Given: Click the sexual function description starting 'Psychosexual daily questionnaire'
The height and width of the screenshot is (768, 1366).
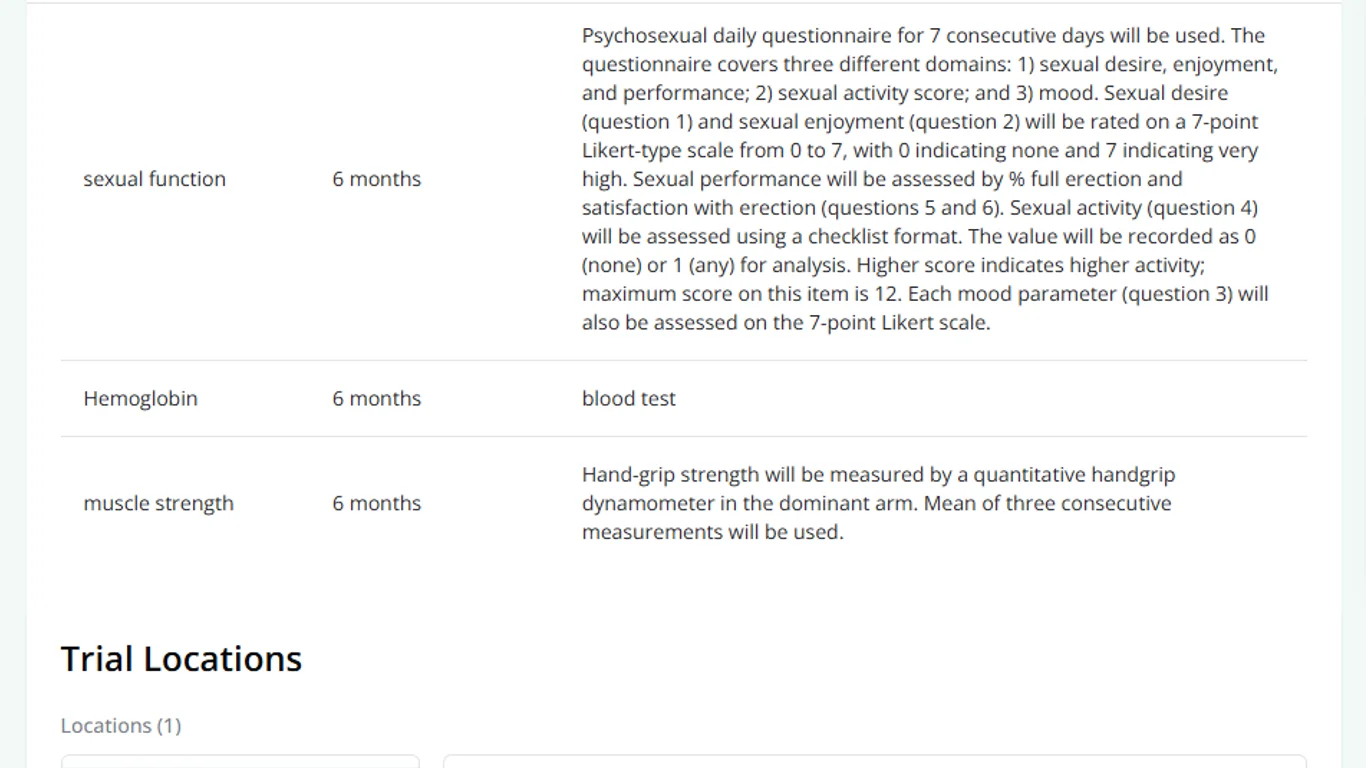Looking at the screenshot, I should click(931, 179).
